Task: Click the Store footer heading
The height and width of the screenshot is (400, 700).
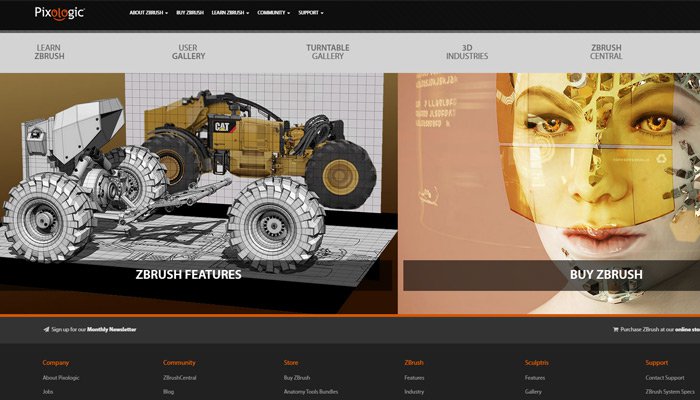Action: [291, 362]
